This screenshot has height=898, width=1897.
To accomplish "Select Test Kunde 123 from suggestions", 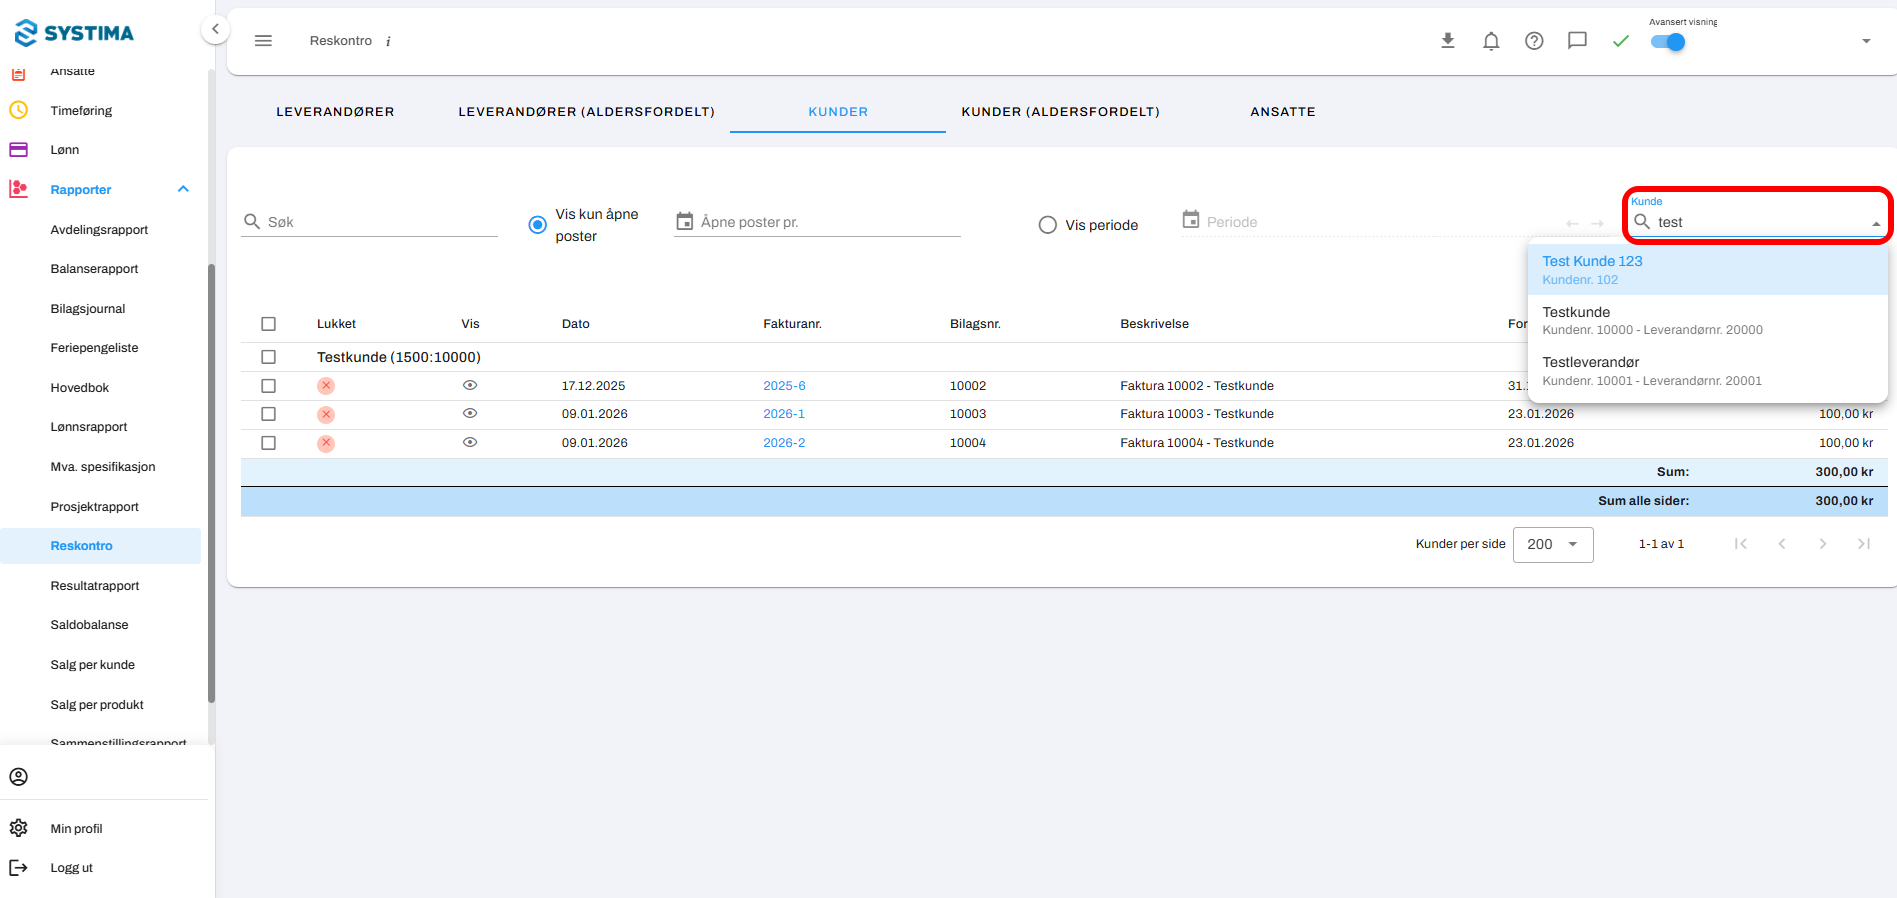I will tap(1708, 270).
